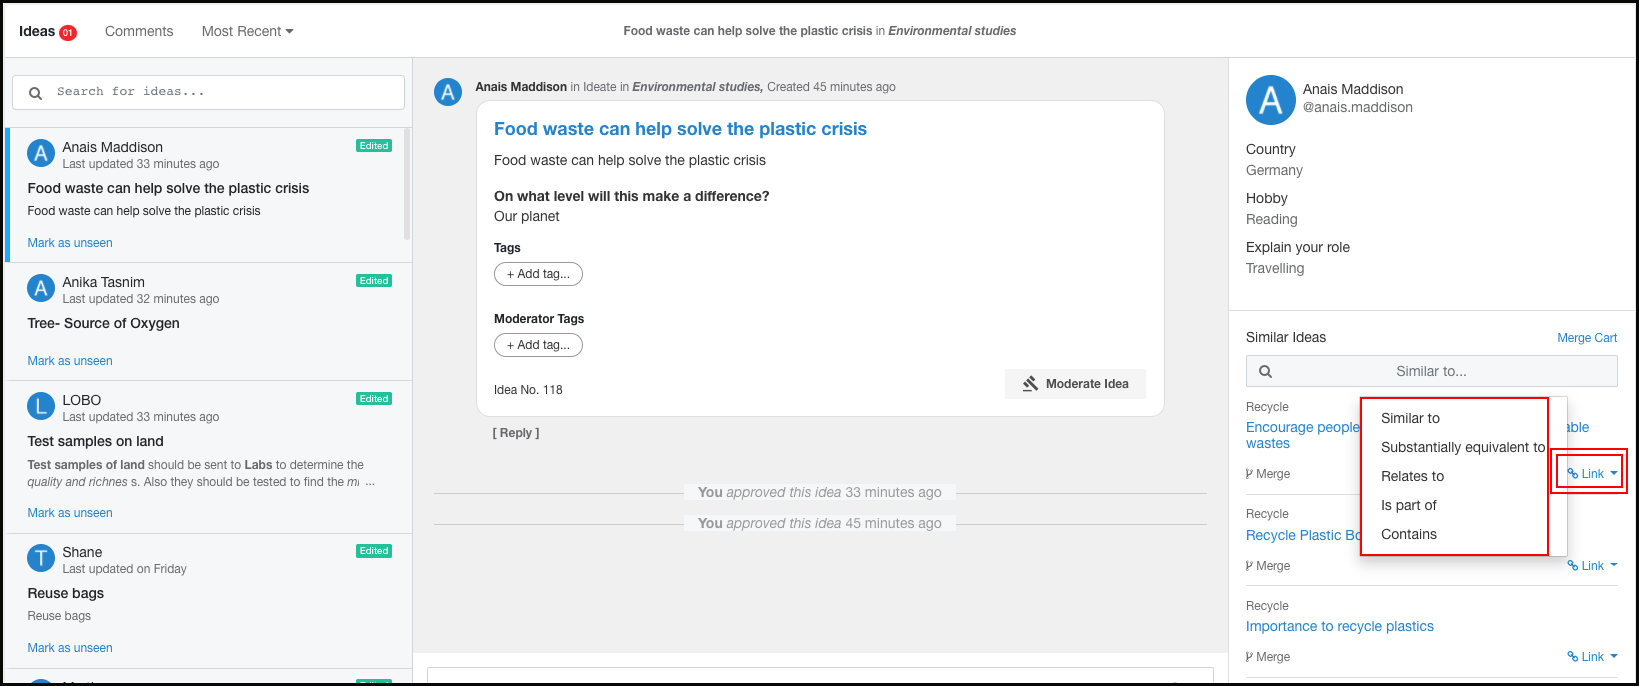
Task: Click Anais Maddison's avatar in profile panel
Action: point(1270,100)
